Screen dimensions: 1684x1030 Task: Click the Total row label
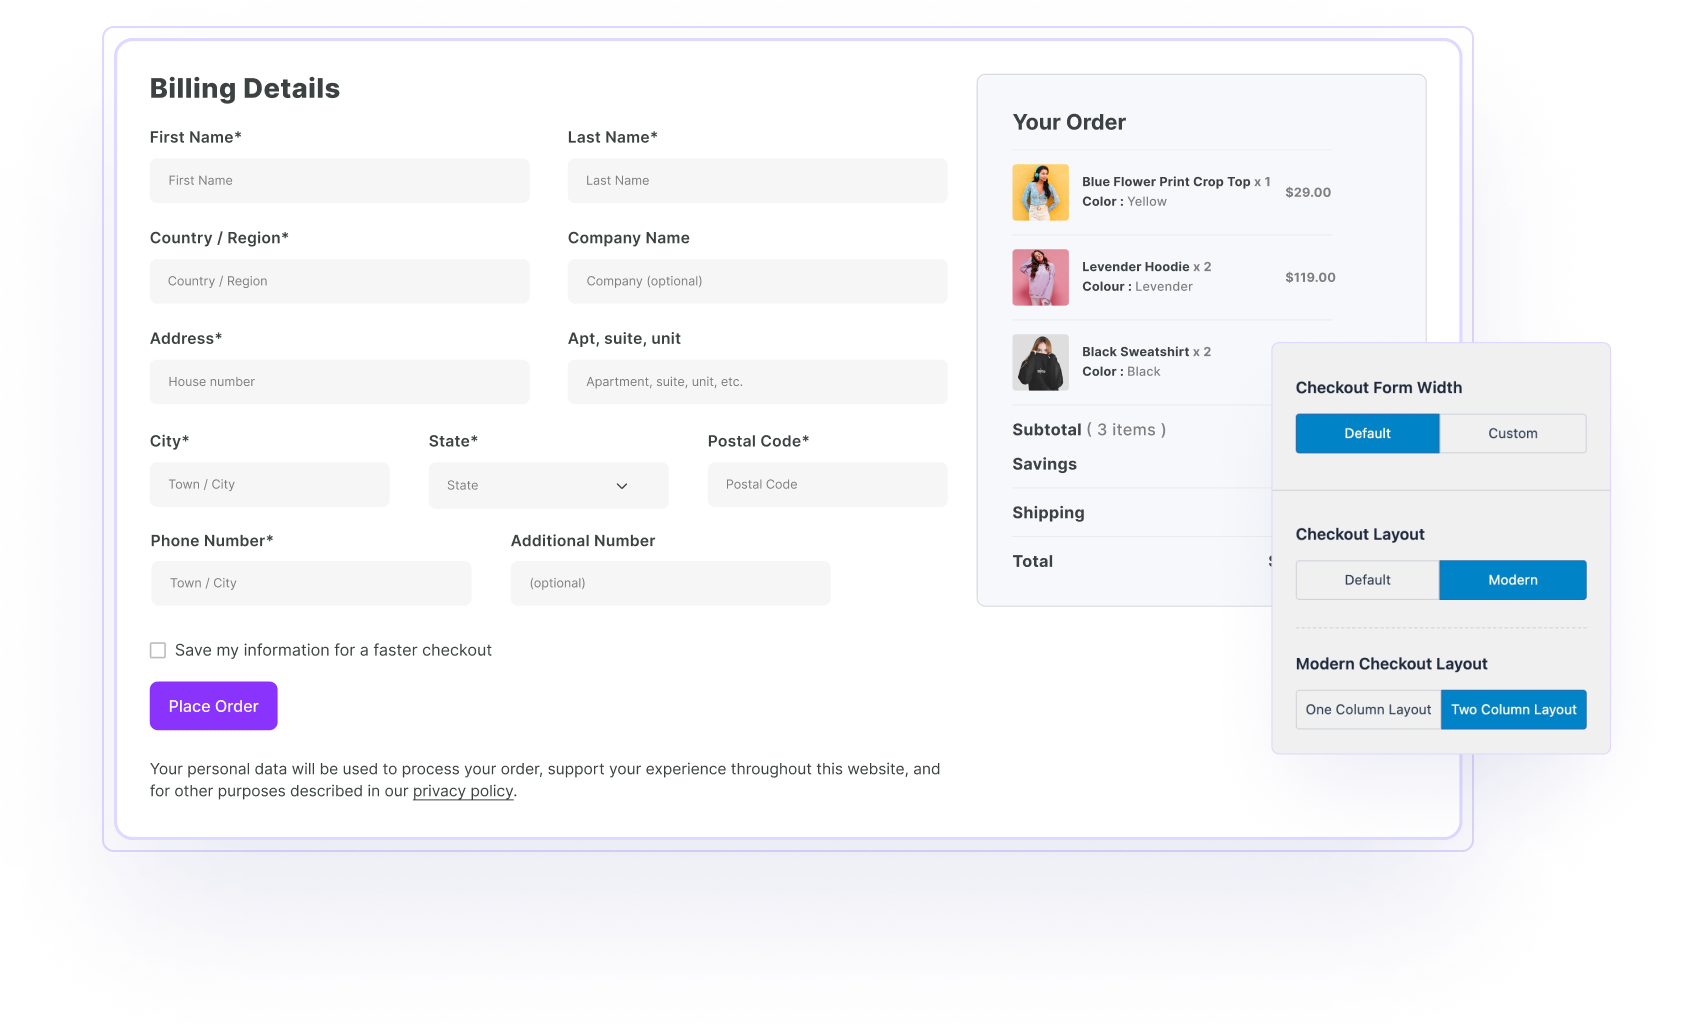pos(1032,562)
